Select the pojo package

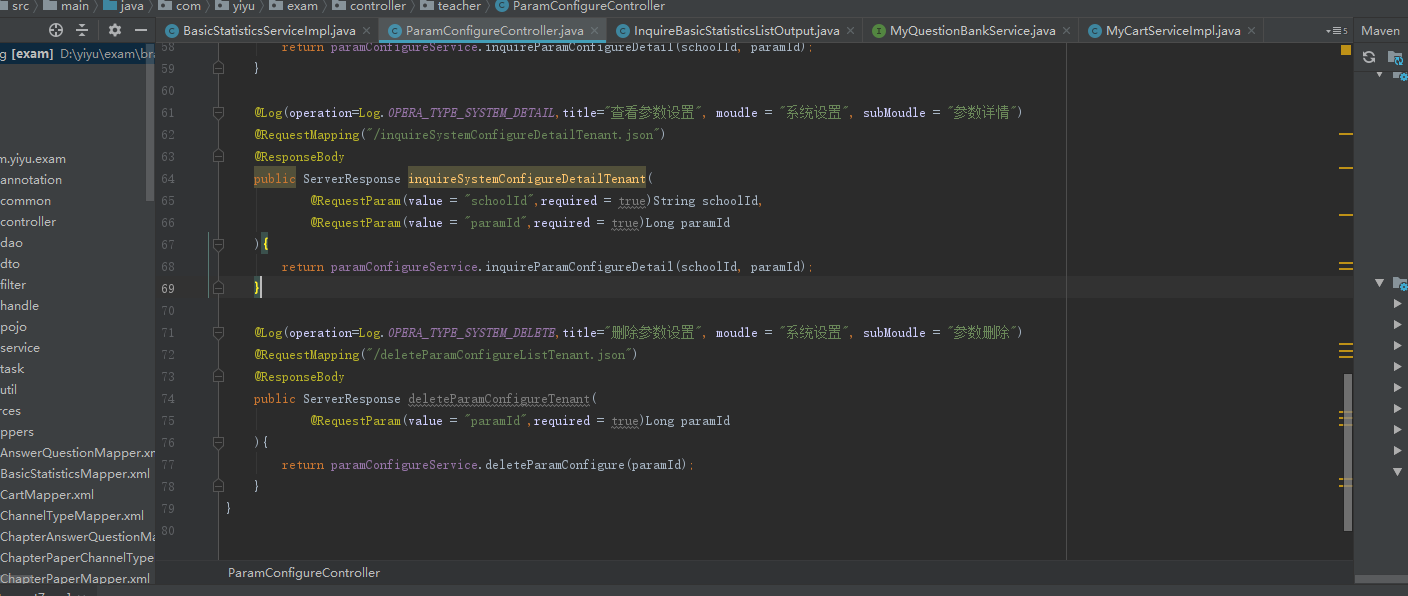click(x=13, y=327)
